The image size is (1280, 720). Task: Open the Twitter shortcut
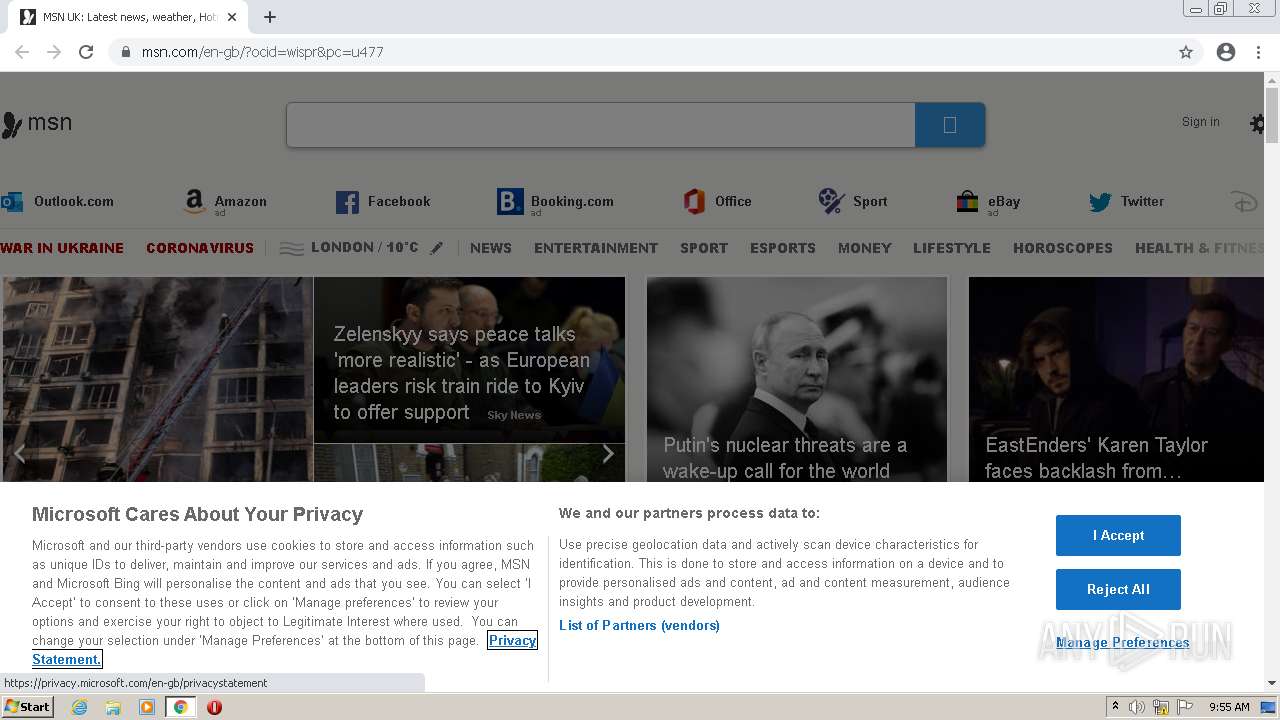click(x=1126, y=202)
